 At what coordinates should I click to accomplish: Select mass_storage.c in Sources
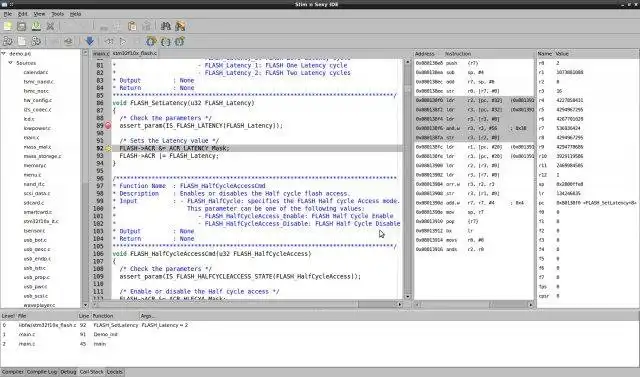(42, 156)
